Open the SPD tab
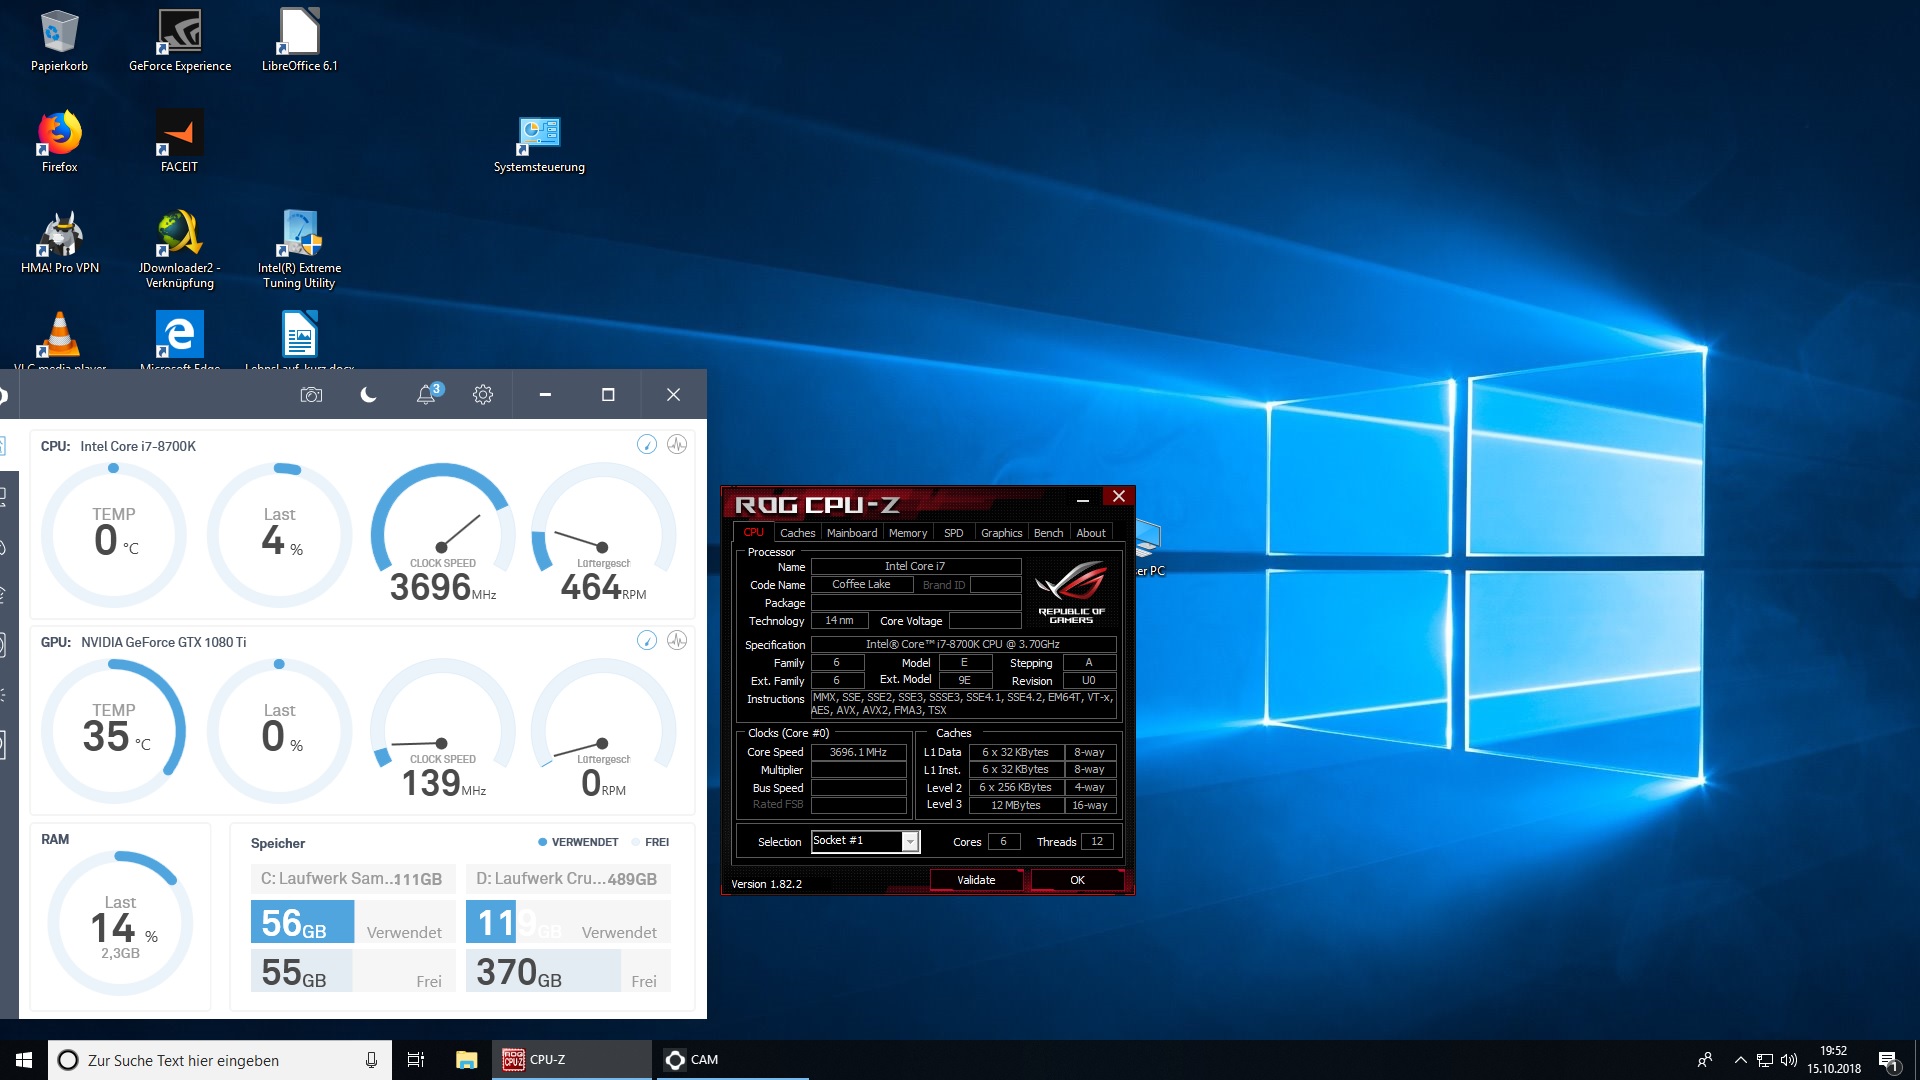The height and width of the screenshot is (1080, 1920). [x=953, y=533]
